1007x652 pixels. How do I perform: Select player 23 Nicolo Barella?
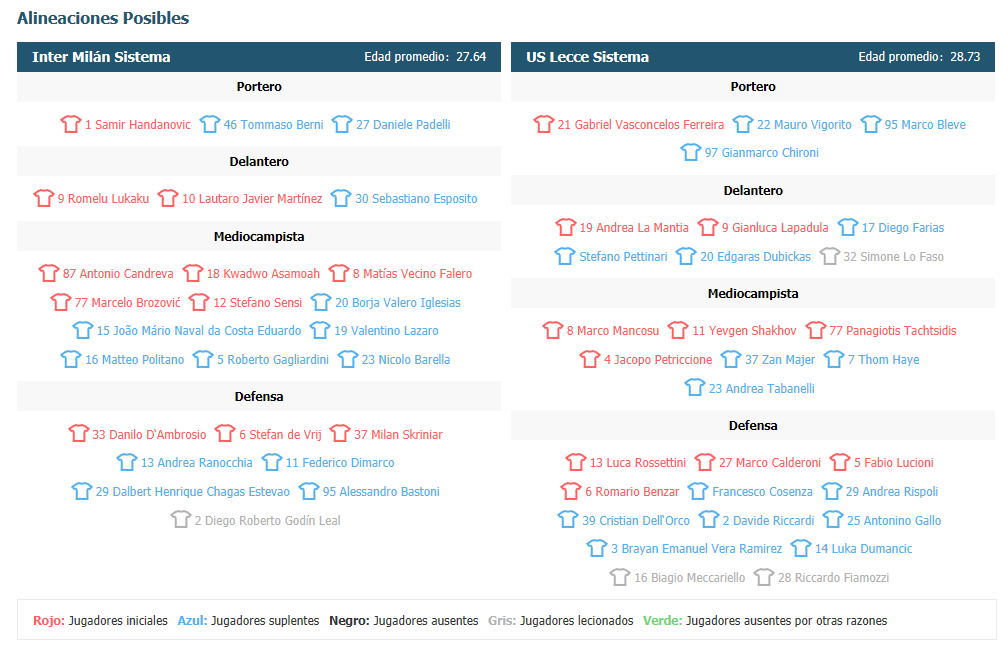click(x=406, y=360)
